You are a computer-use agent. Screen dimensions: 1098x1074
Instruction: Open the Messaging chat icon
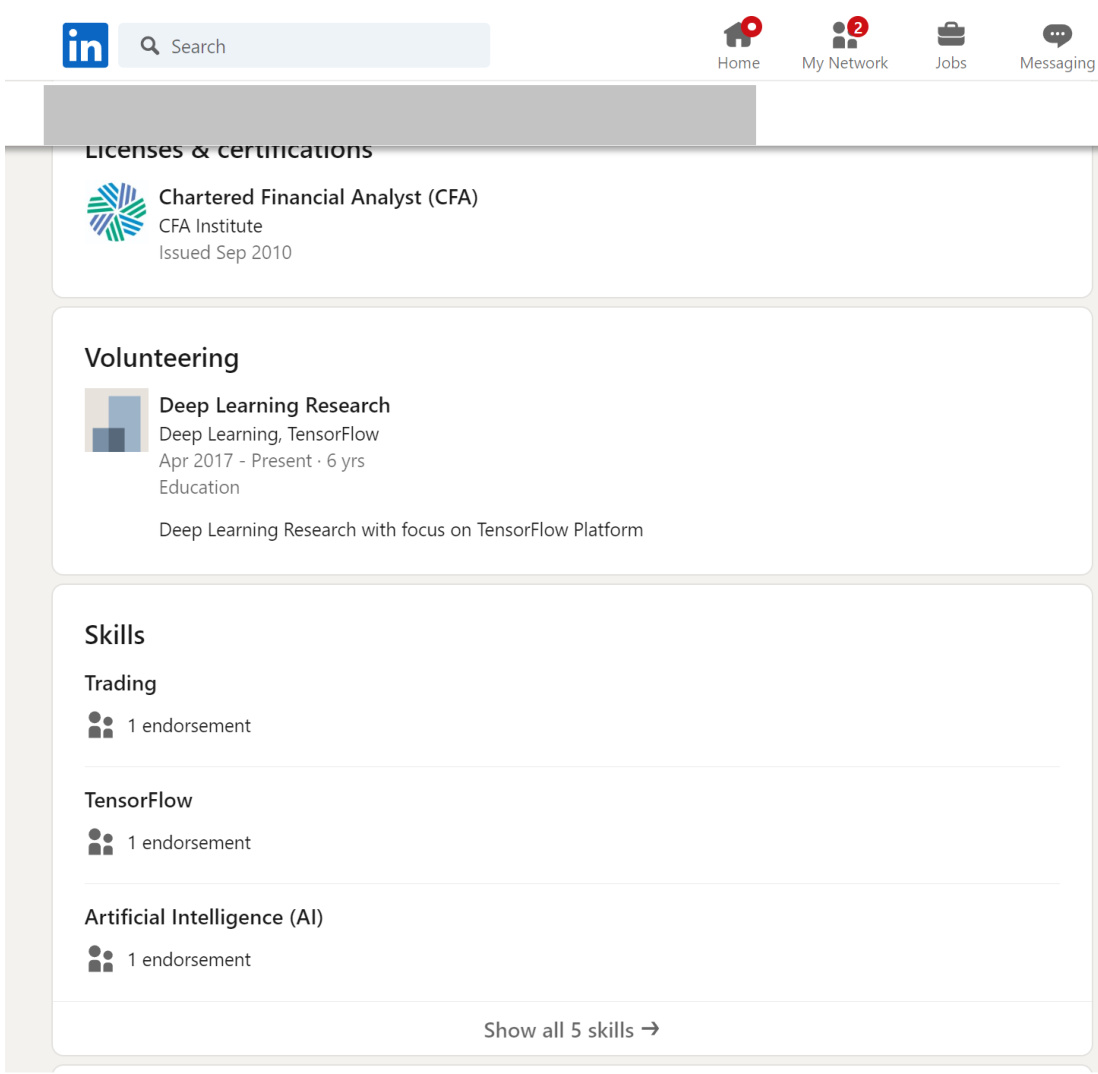click(1056, 36)
